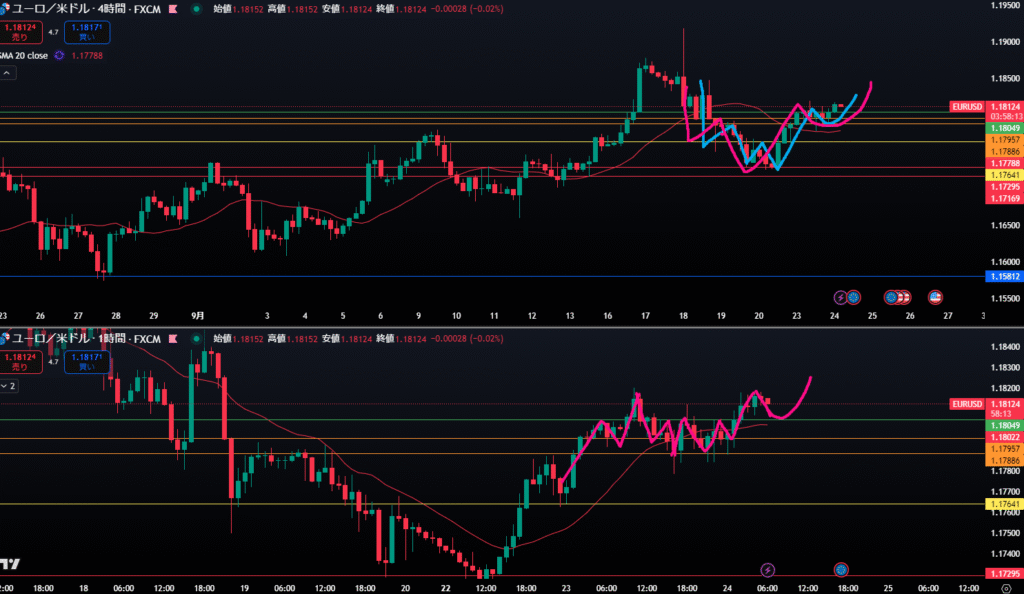Click the SMA 20 indicator's purple icon
The width and height of the screenshot is (1024, 594).
pyautogui.click(x=60, y=56)
